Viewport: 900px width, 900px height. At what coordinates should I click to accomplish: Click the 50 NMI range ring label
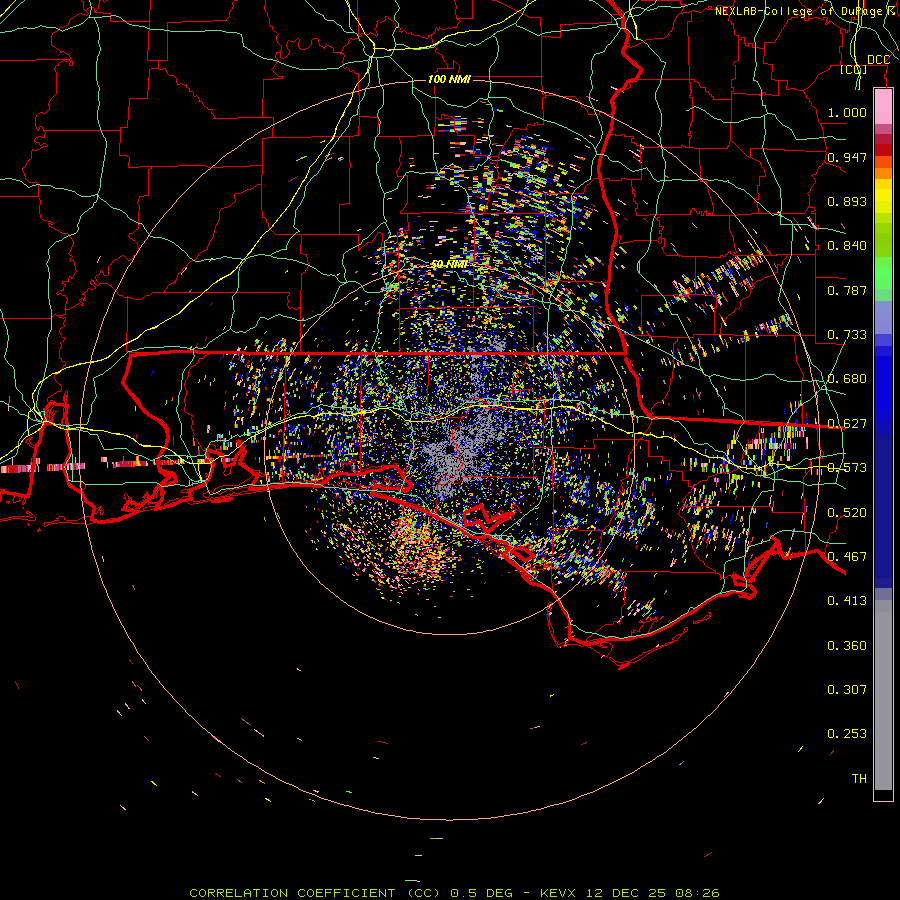pyautogui.click(x=449, y=264)
